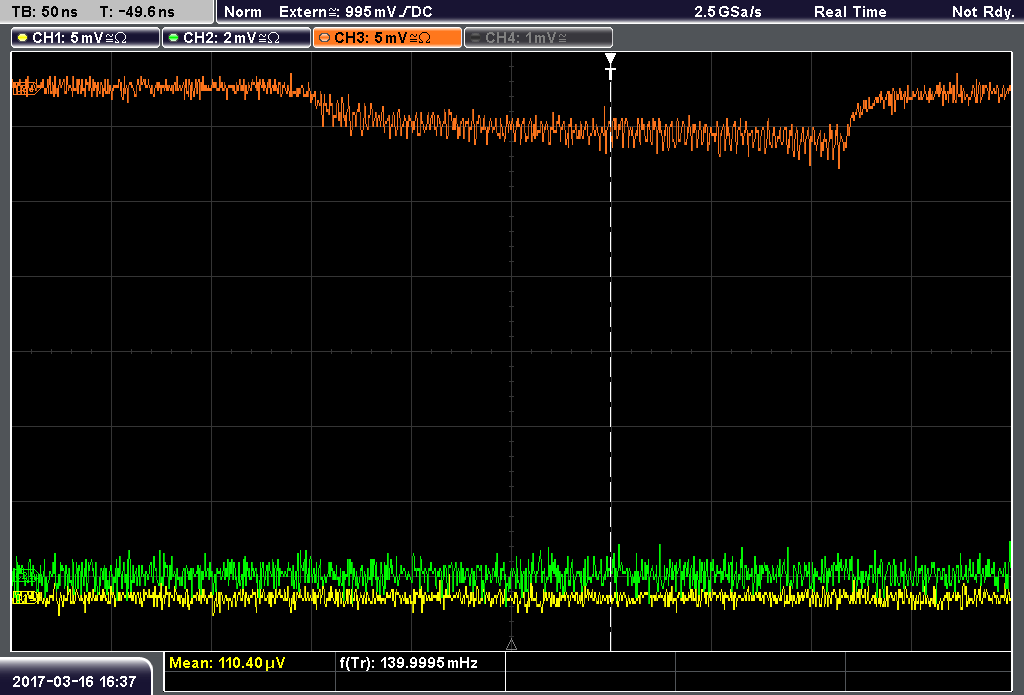Select the CH2 2 mV channel tab
This screenshot has height=695, width=1024.
tap(236, 38)
